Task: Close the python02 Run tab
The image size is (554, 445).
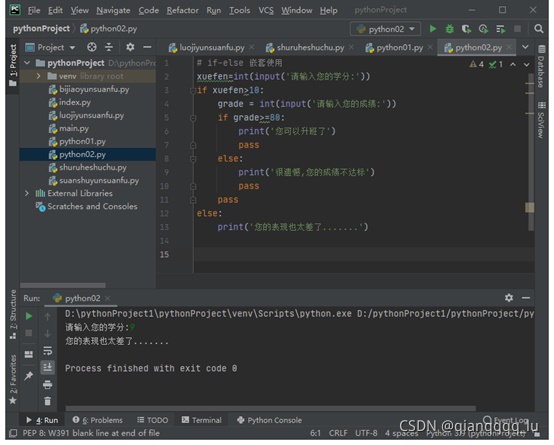Action: [108, 298]
